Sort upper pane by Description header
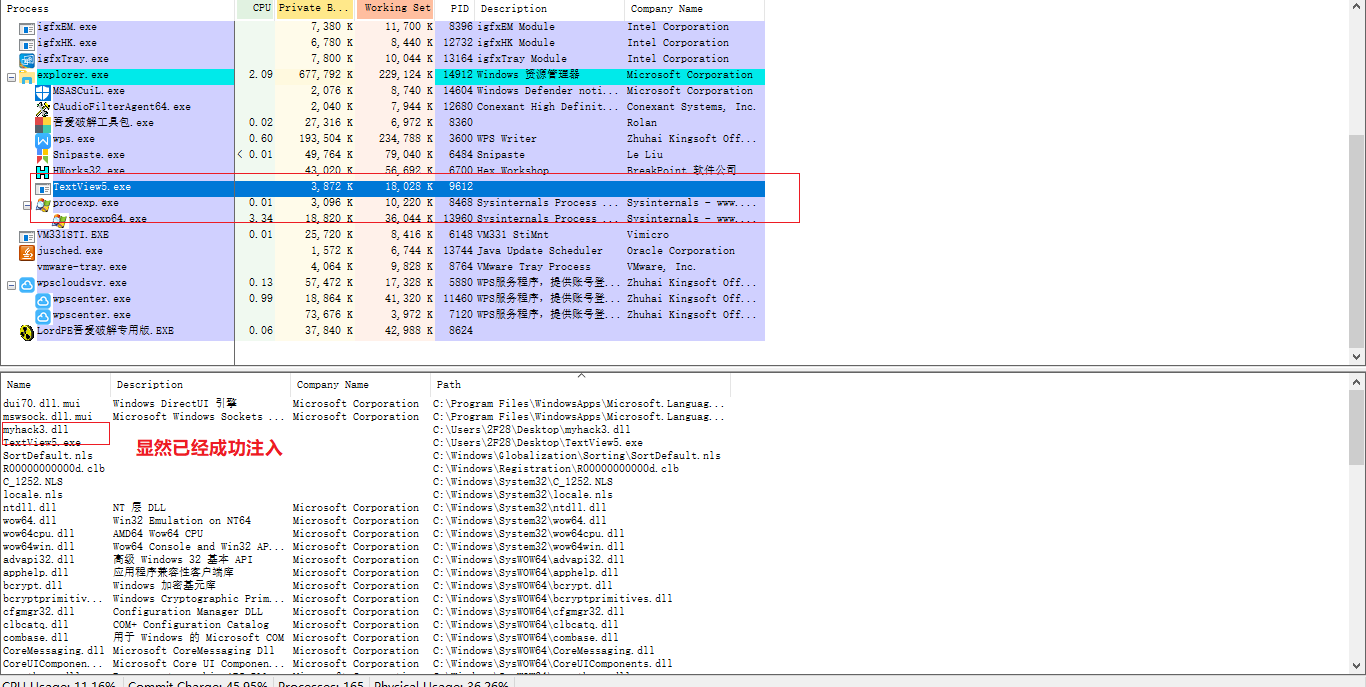This screenshot has height=687, width=1366. [549, 8]
